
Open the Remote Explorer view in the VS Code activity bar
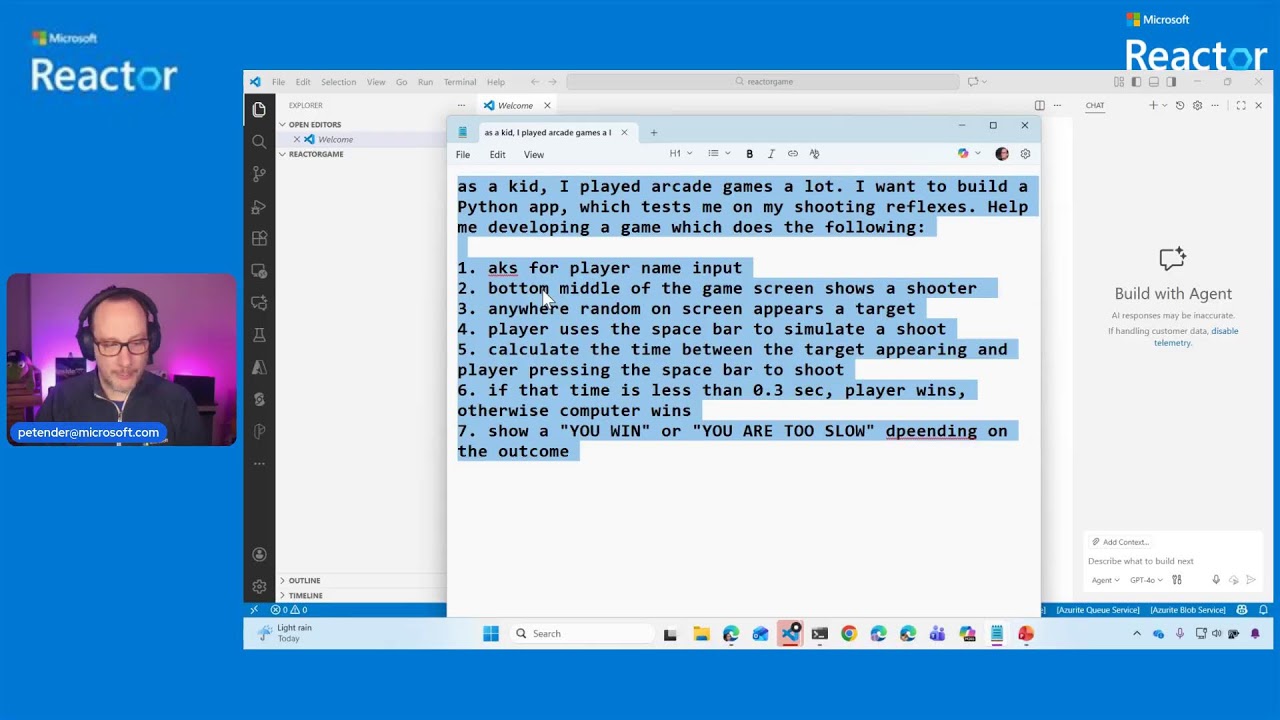tap(259, 270)
